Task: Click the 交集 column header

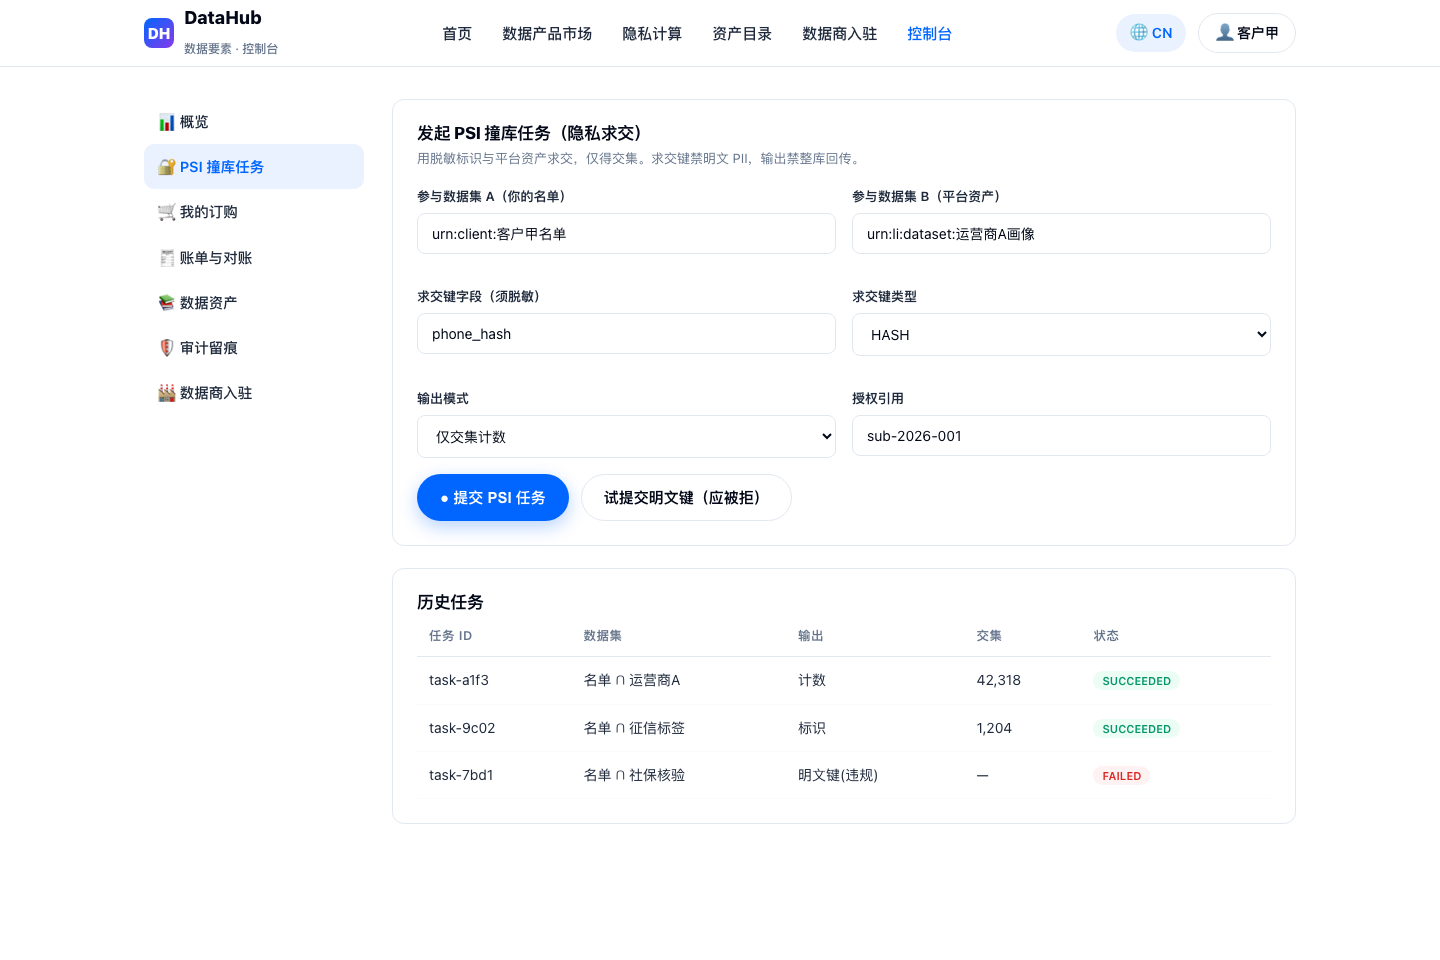Action: coord(989,636)
